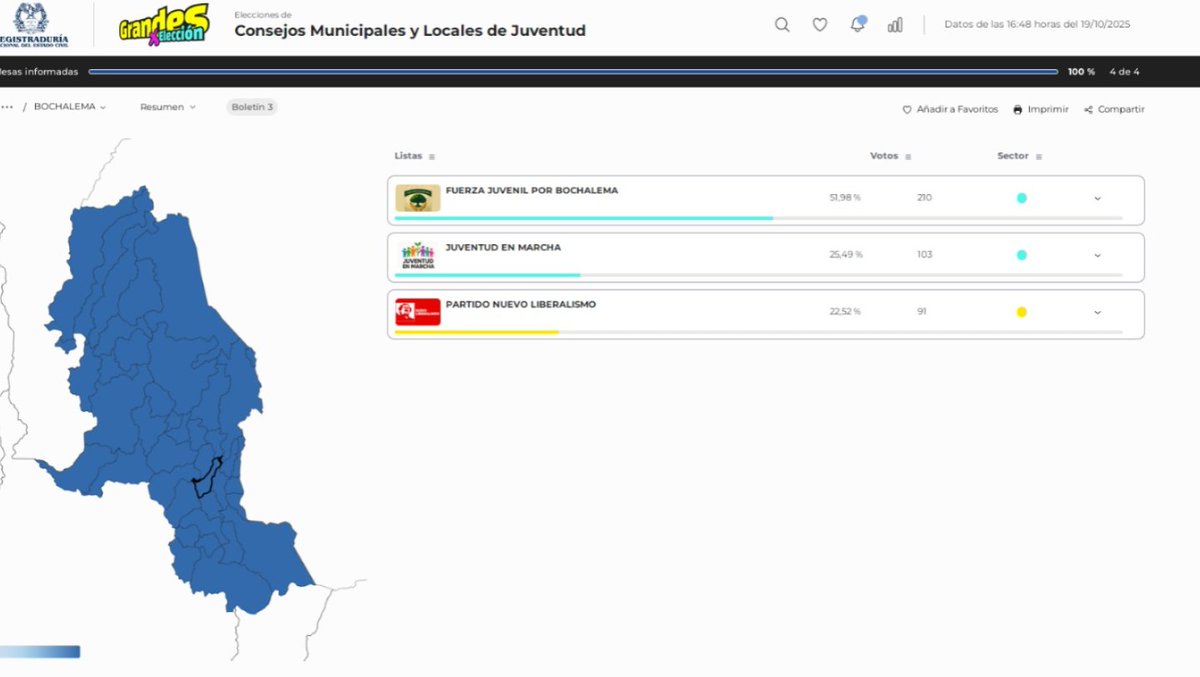Click the breadcrumb ellipsis
This screenshot has width=1200, height=677.
[7, 107]
